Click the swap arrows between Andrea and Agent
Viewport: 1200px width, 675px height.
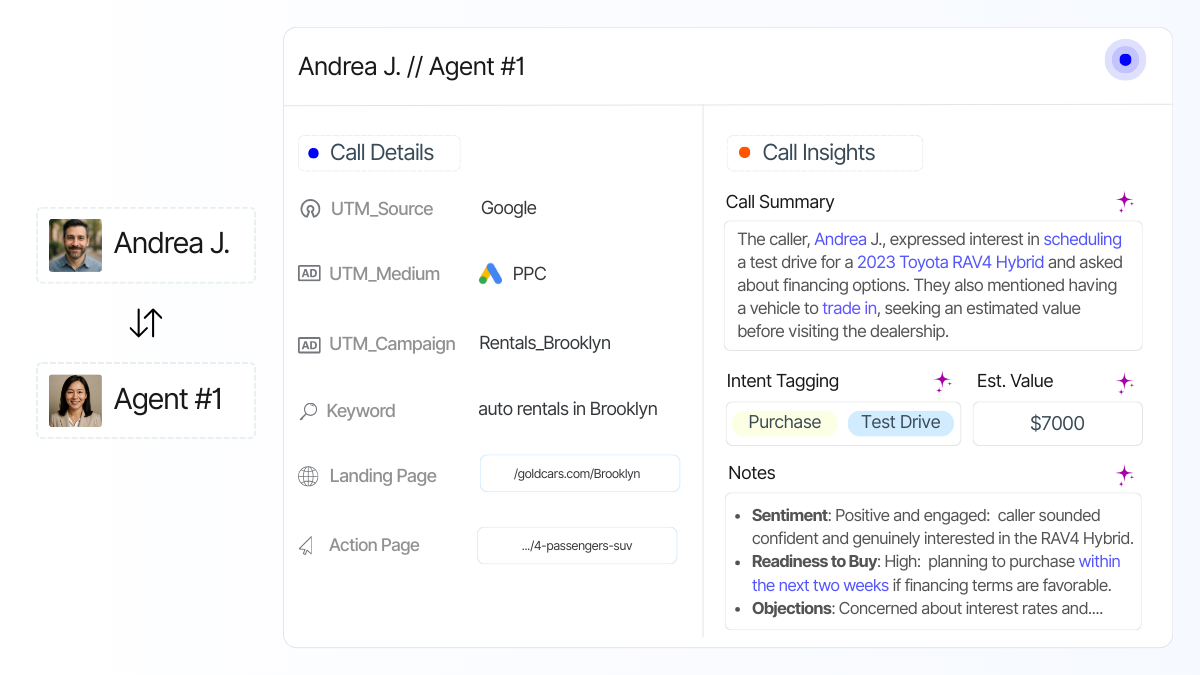coord(145,322)
